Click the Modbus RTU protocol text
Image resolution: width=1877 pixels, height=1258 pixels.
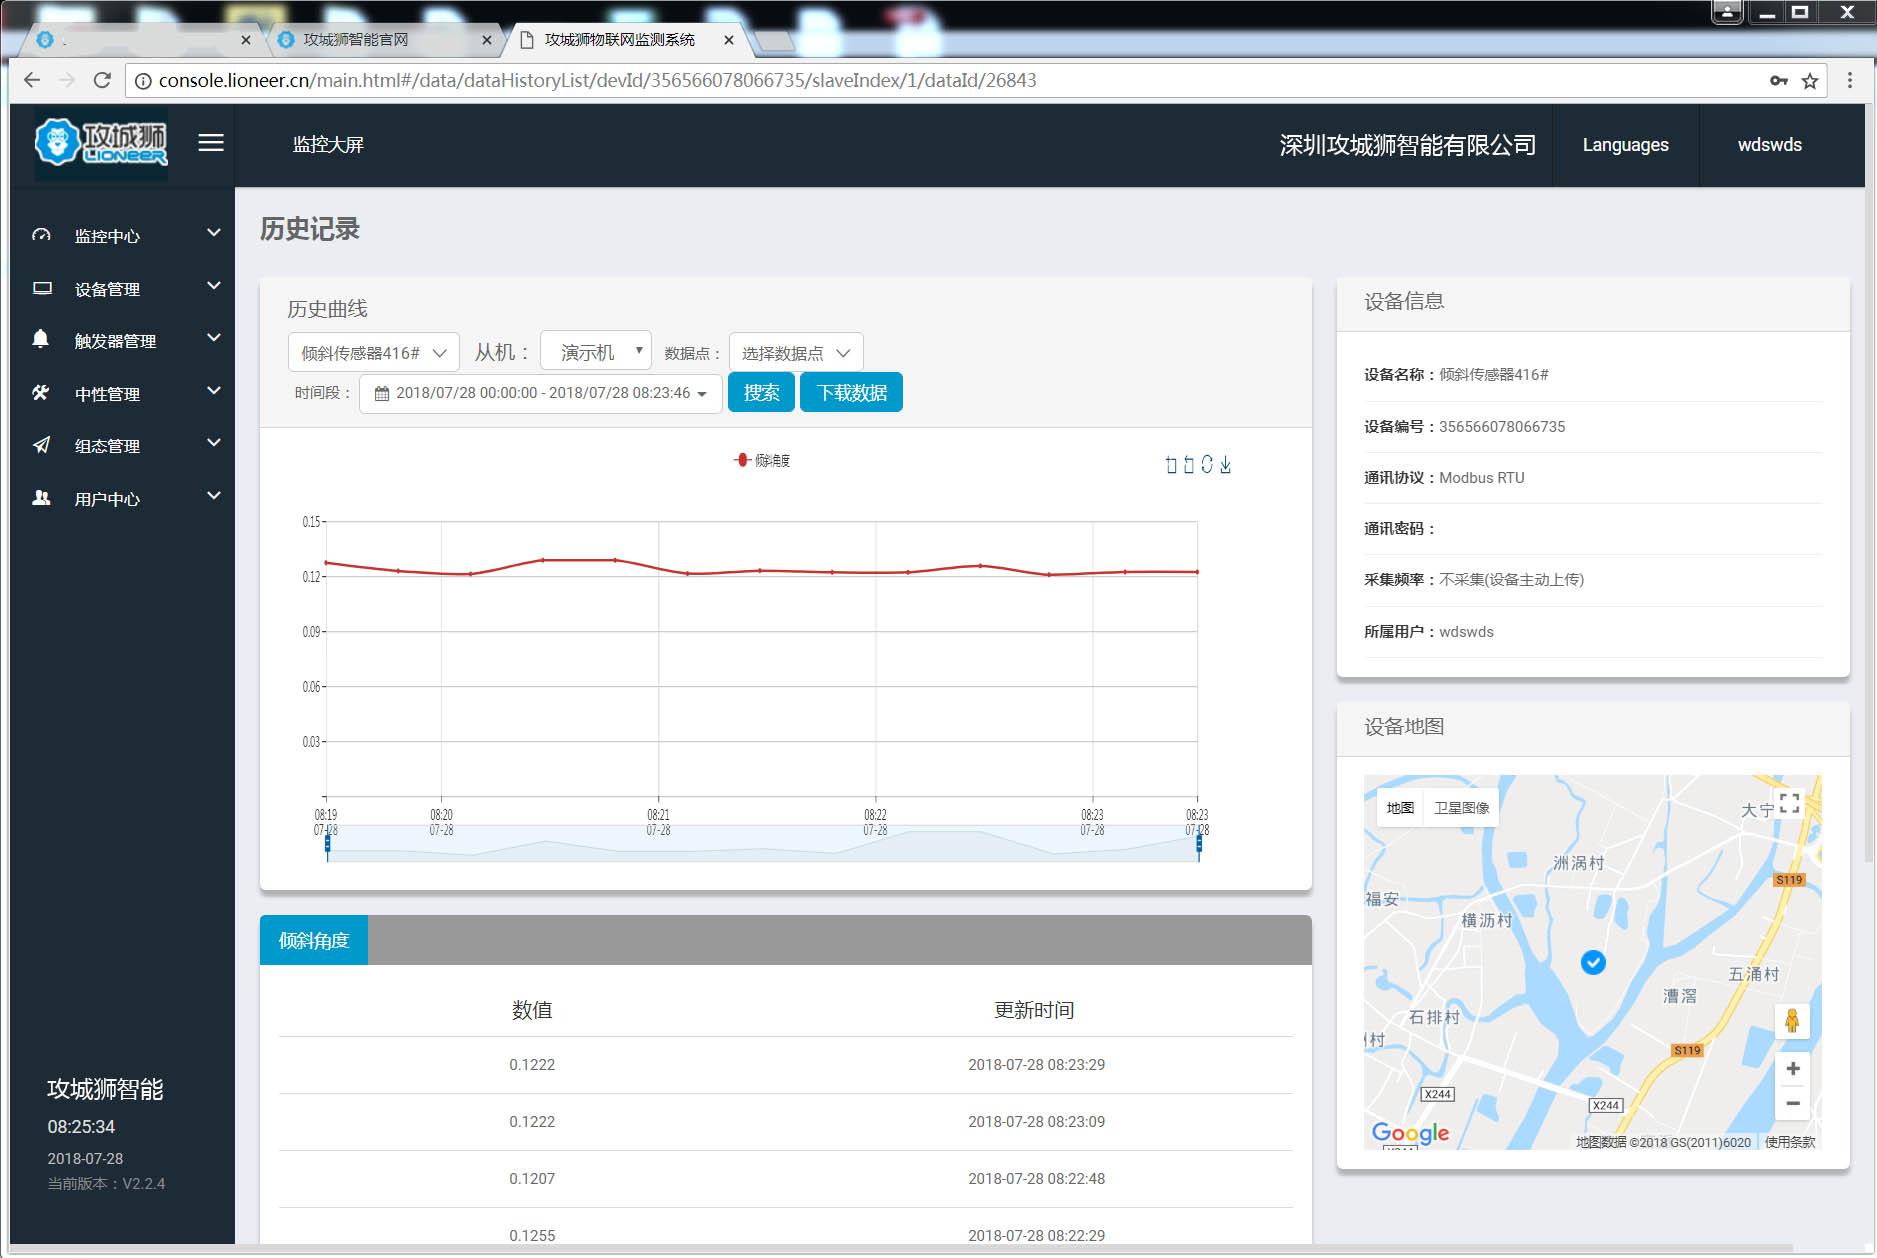click(x=1482, y=478)
